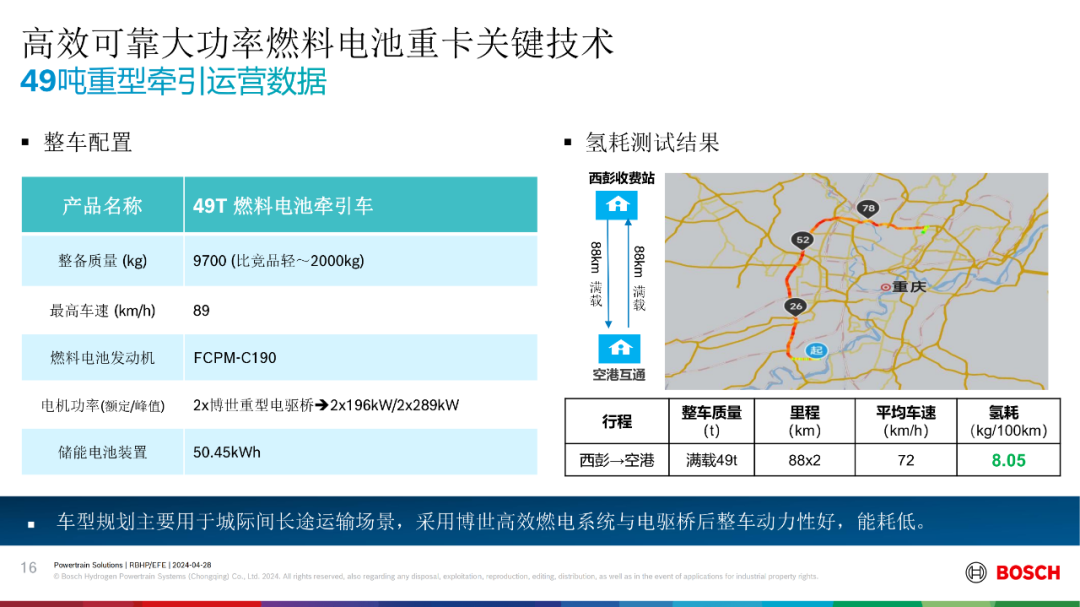The height and width of the screenshot is (607, 1080).
Task: Click the Bosch circular logo emblem
Action: click(x=975, y=573)
